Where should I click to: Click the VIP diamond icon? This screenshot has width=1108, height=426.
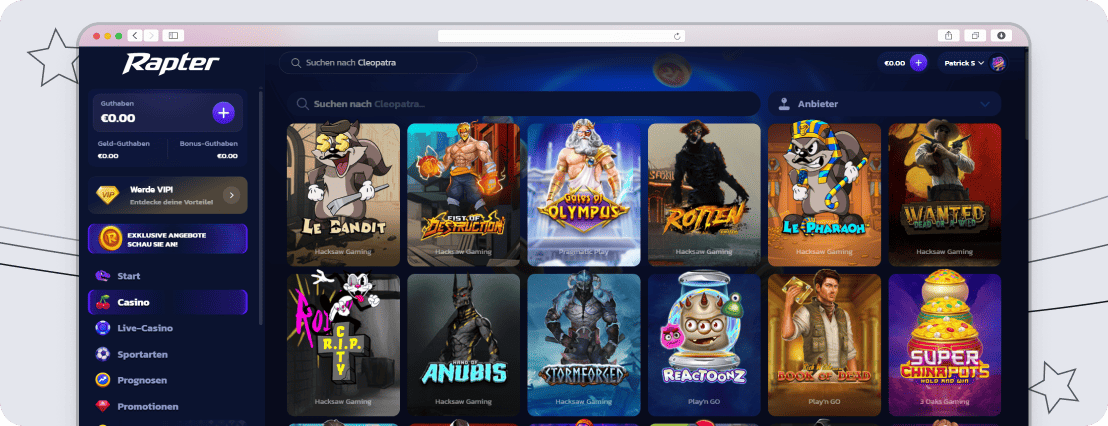coord(108,195)
